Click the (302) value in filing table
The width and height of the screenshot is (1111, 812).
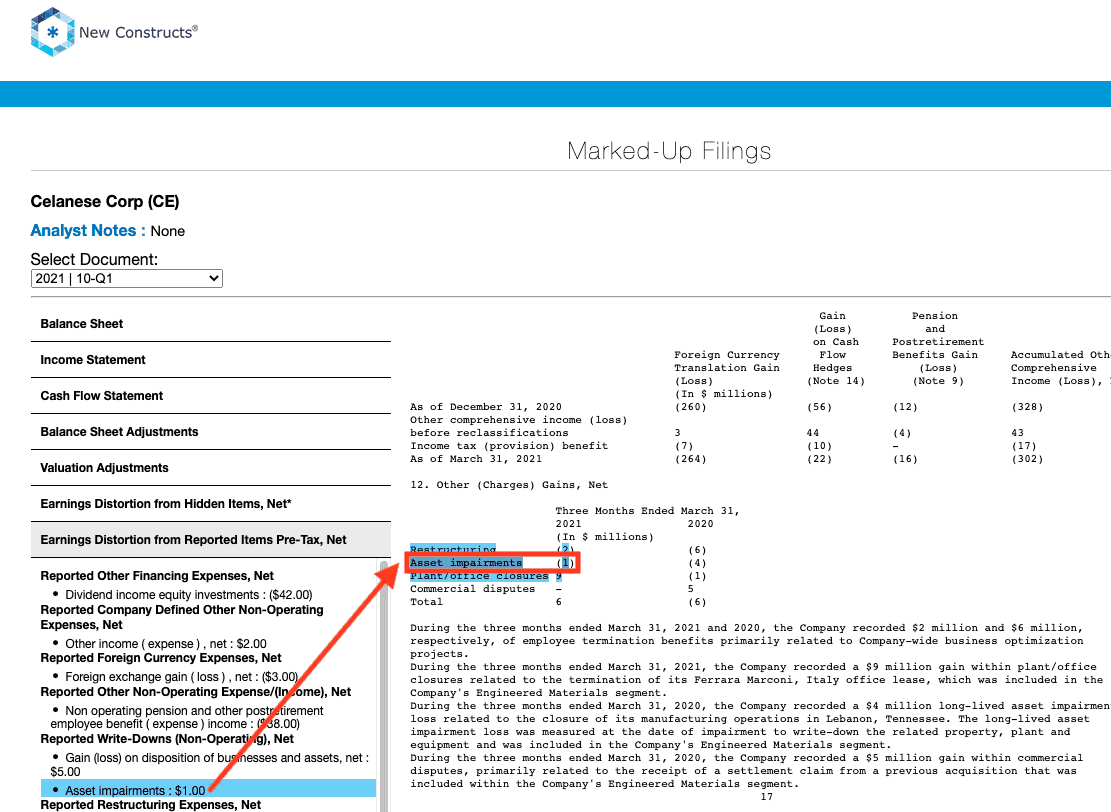1027,459
